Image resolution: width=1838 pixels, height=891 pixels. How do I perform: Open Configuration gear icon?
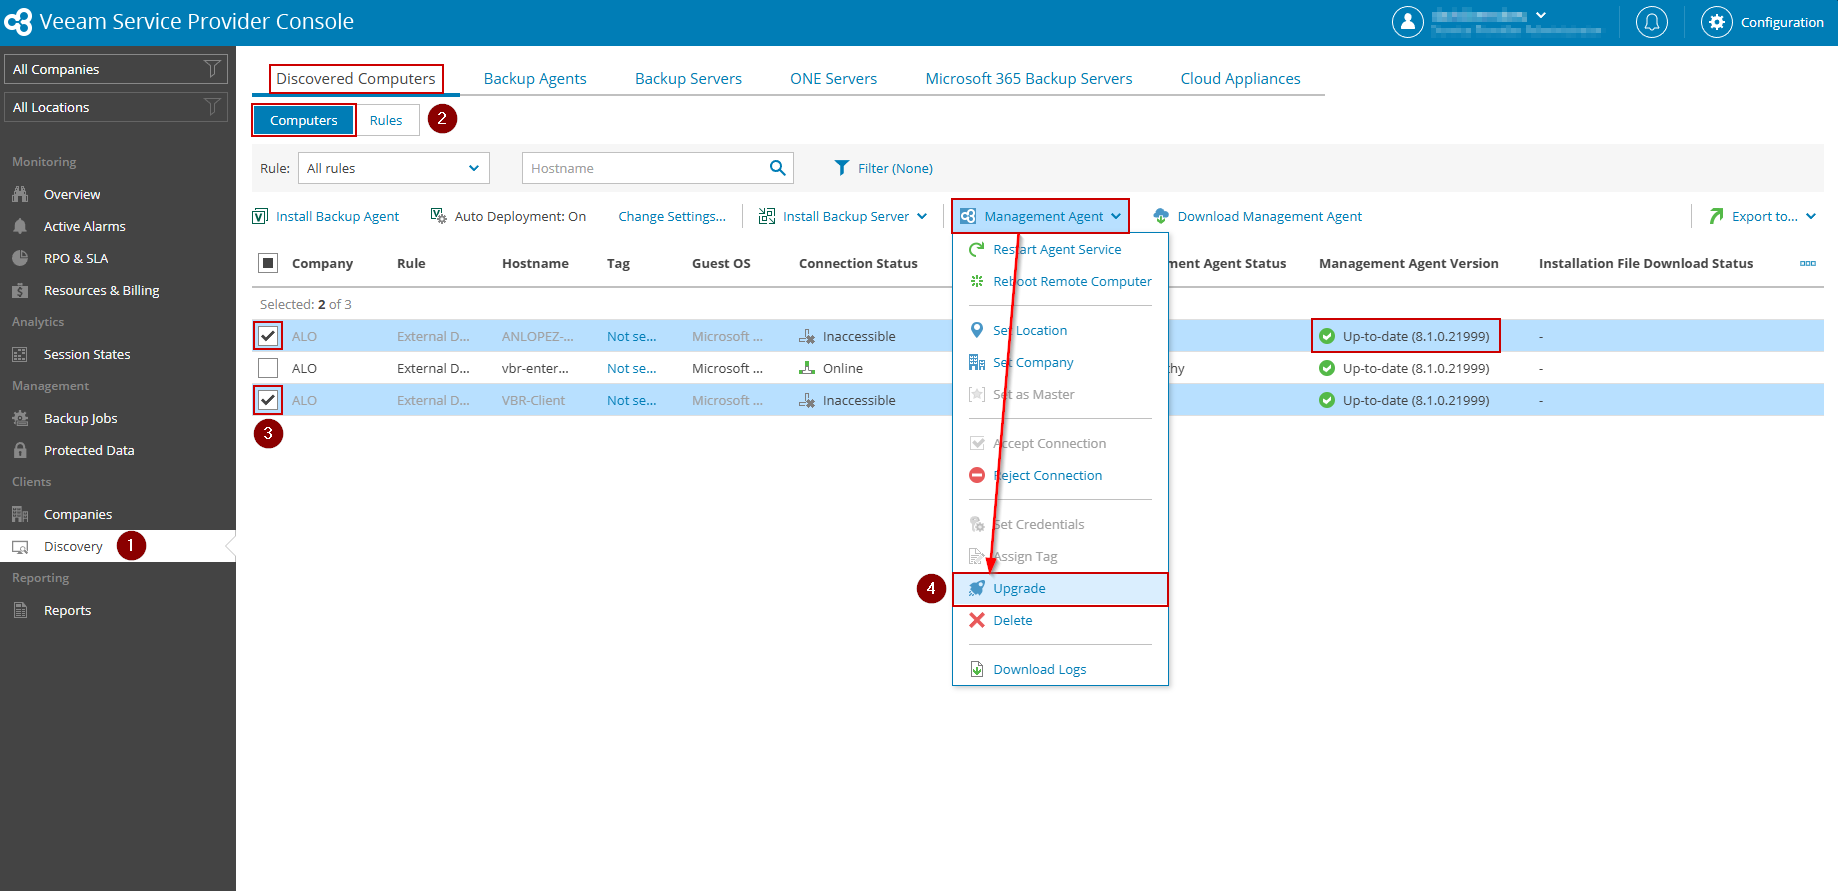pos(1716,22)
